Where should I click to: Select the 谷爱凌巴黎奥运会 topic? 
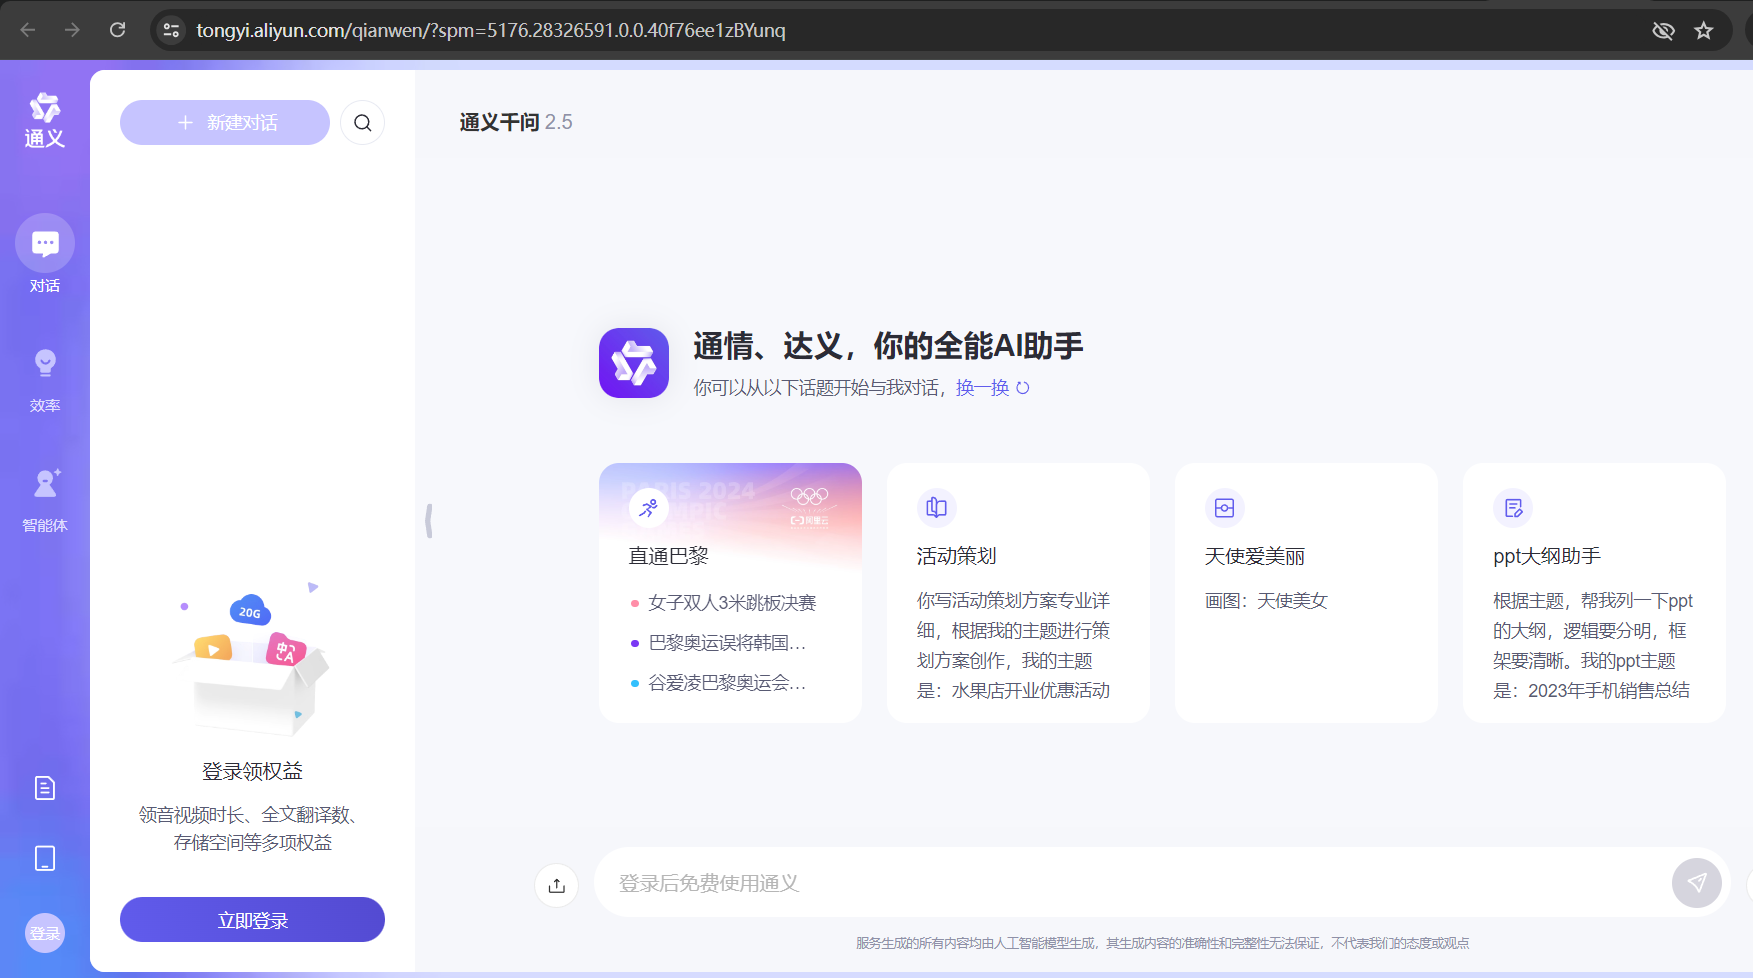pos(727,683)
